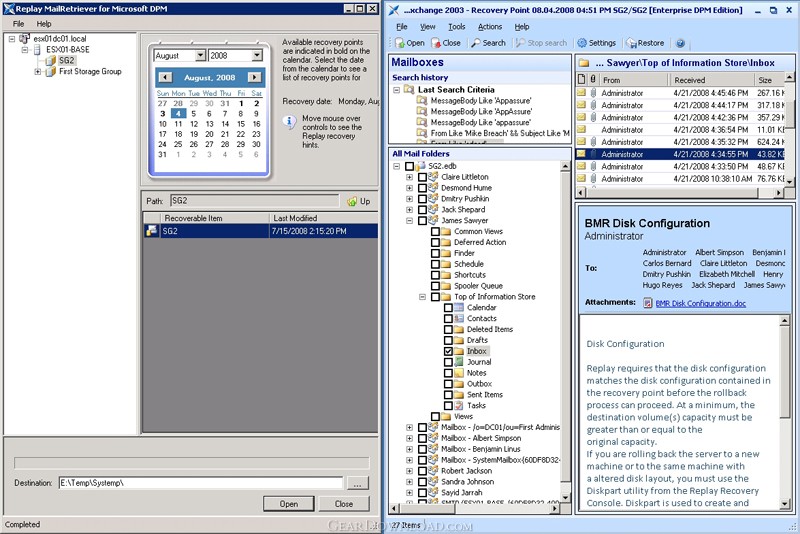The image size is (800, 534).
Task: Collapse Top of Information Store node
Action: click(x=422, y=297)
